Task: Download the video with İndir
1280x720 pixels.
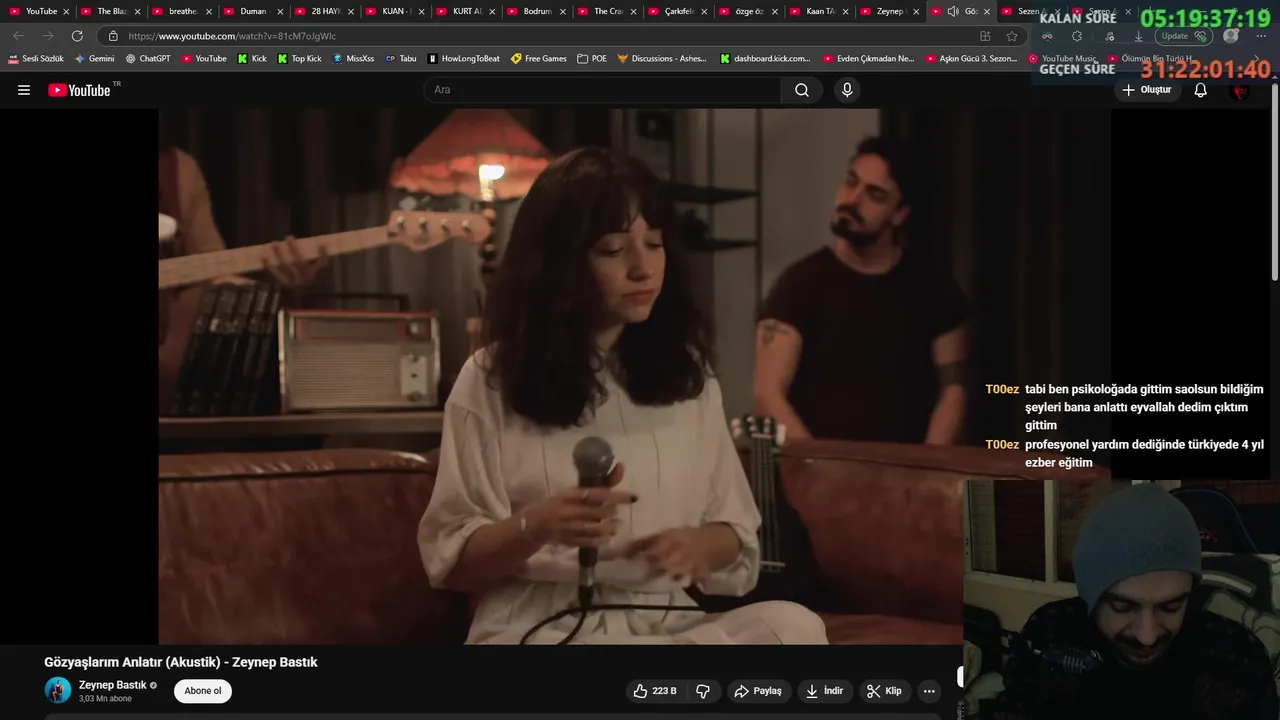Action: (825, 691)
